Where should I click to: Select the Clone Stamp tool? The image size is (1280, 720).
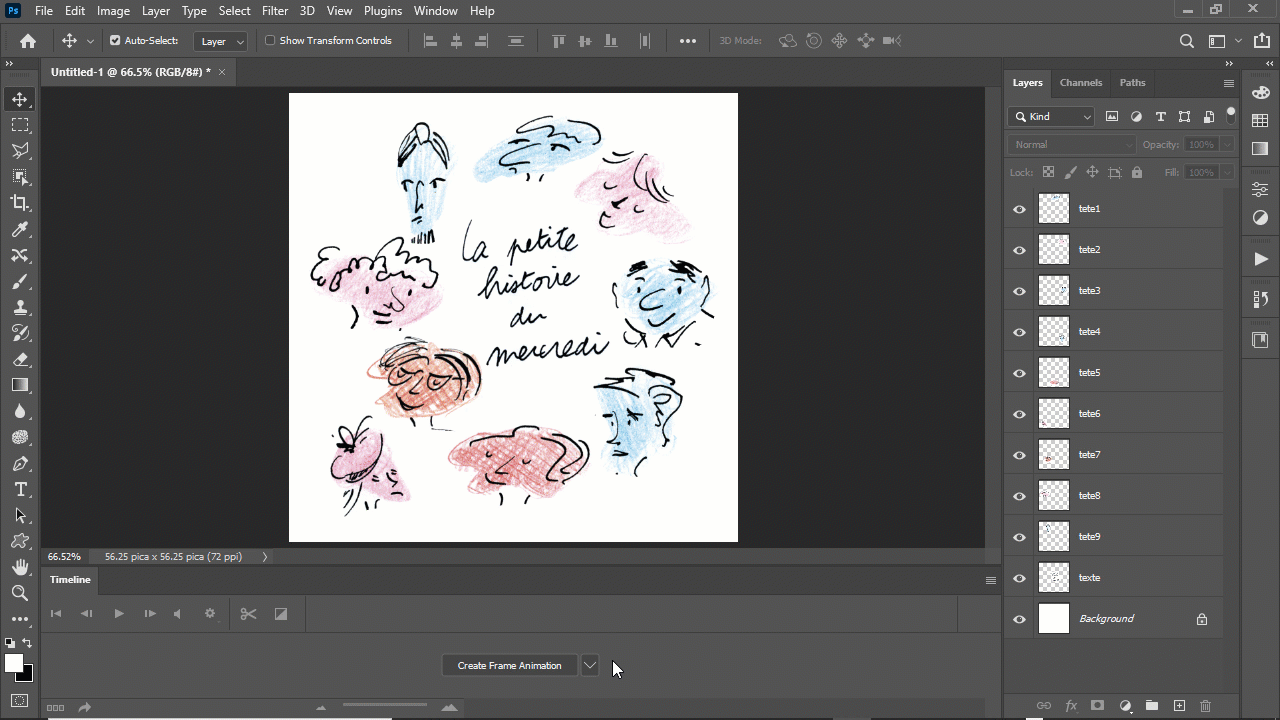[20, 308]
